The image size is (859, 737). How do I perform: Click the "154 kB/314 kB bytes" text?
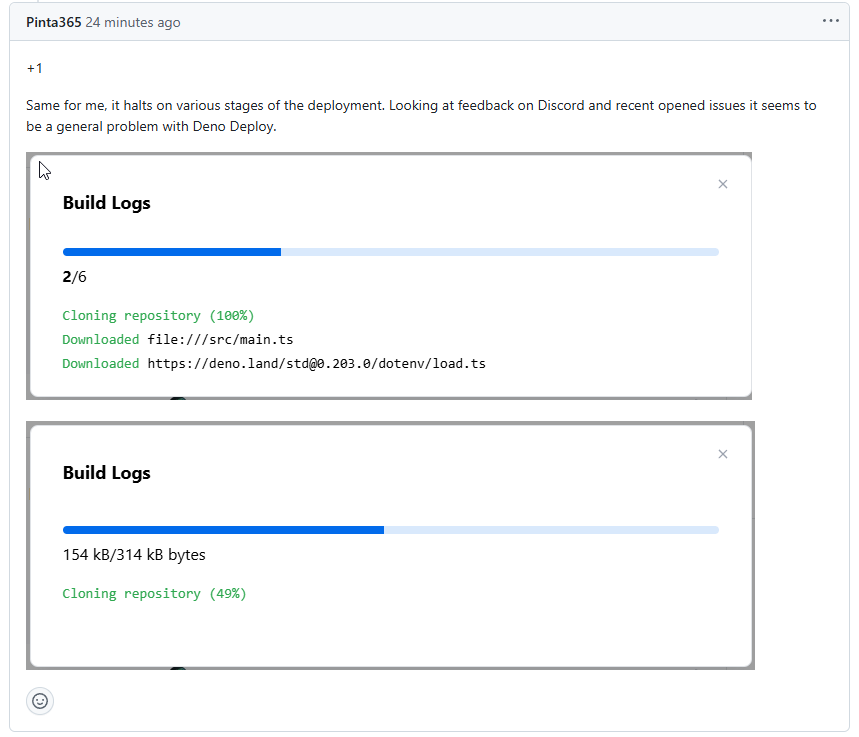coord(134,554)
